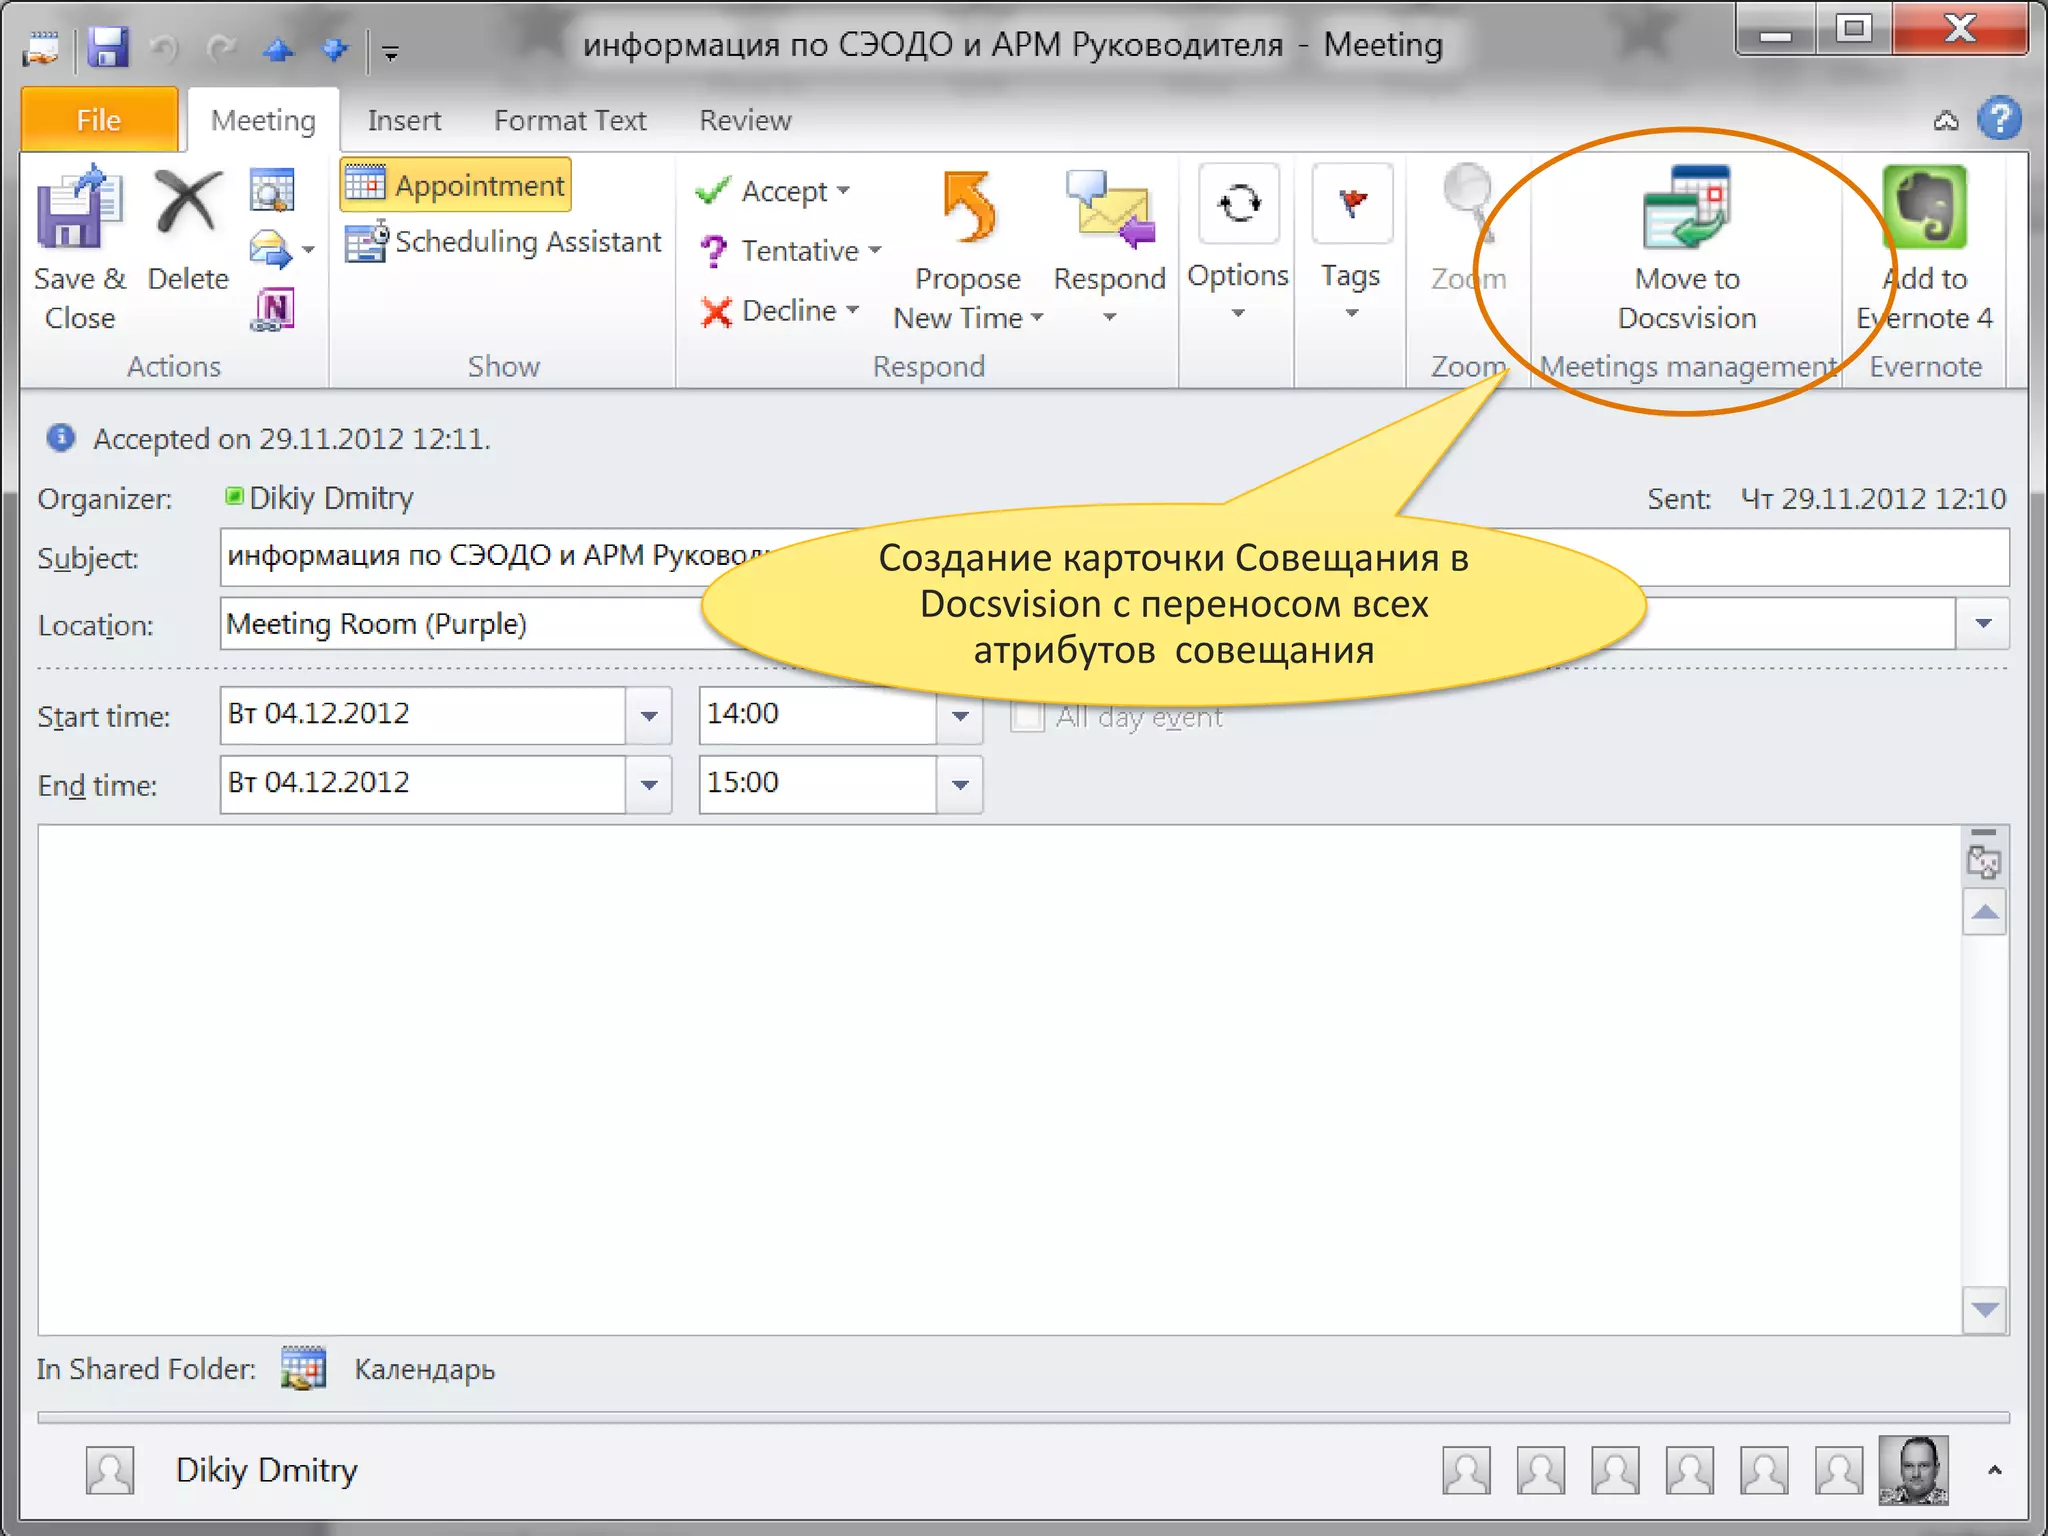The image size is (2048, 1536).
Task: Click the Move to Docsvision icon
Action: 1686,208
